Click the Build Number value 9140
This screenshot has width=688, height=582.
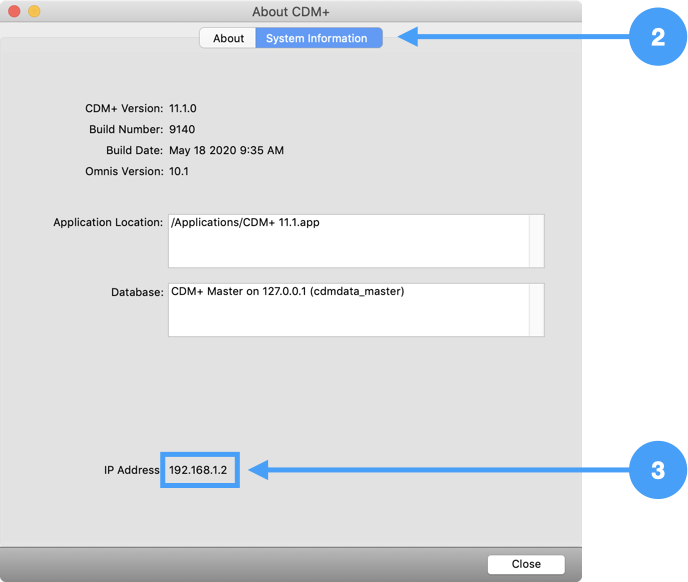coord(182,129)
